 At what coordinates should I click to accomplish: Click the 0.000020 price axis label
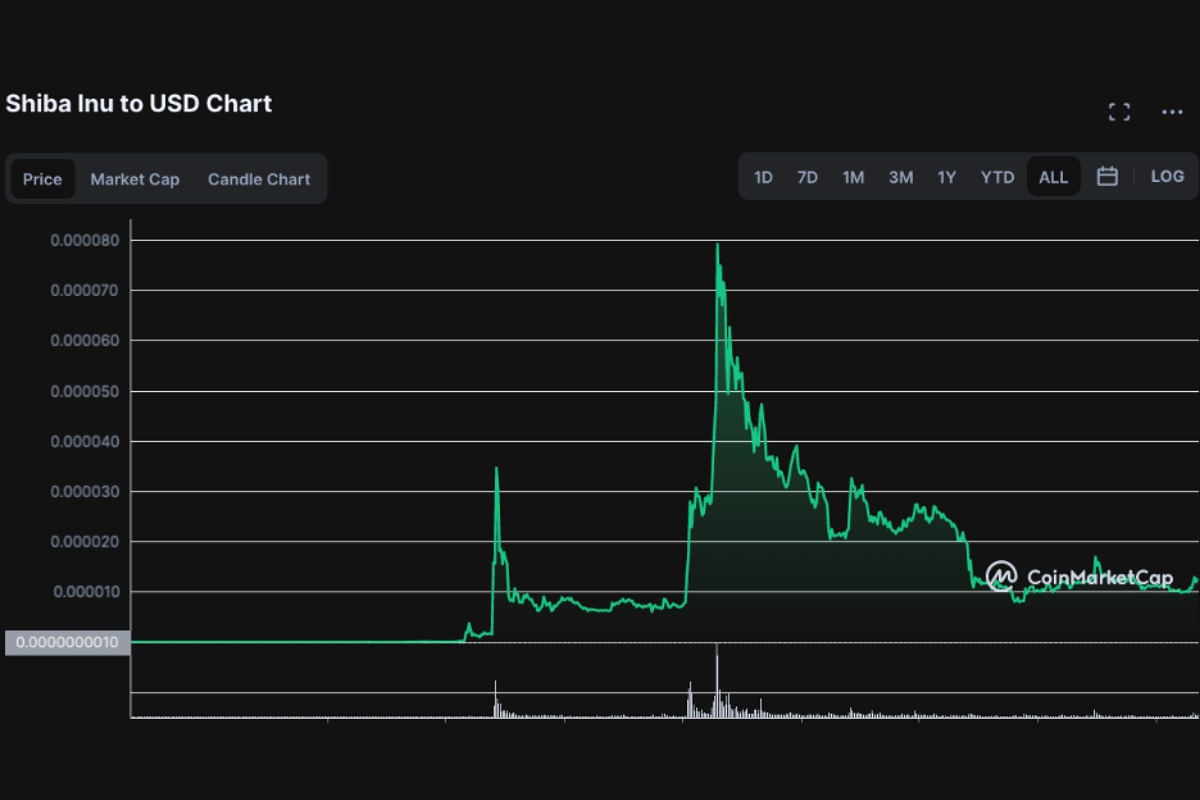pyautogui.click(x=85, y=541)
